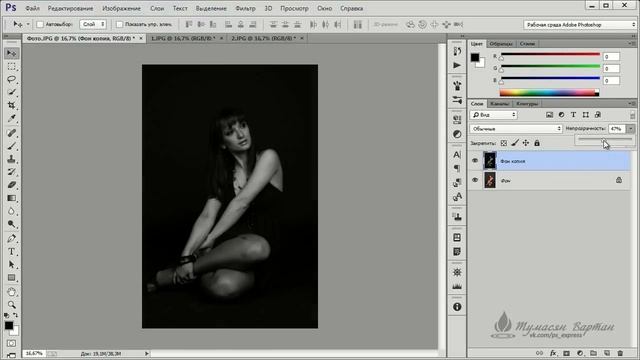Open the Layers panel flyout menu

click(x=631, y=103)
